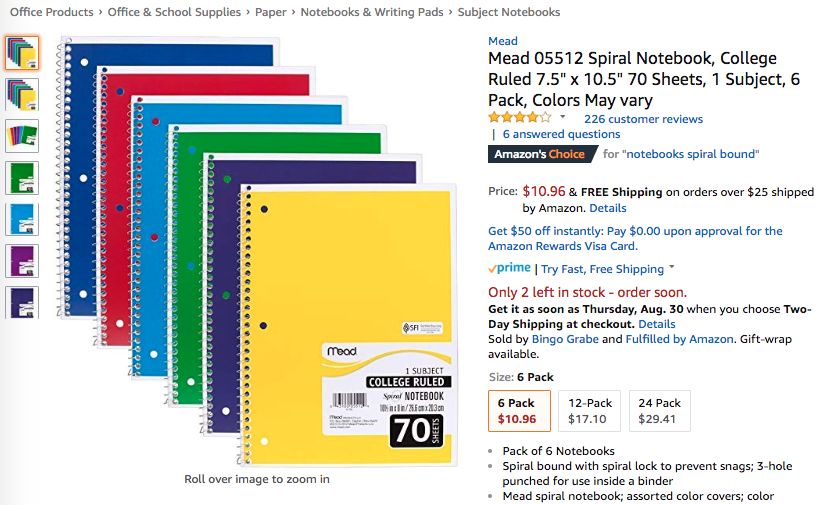Image resolution: width=825 pixels, height=505 pixels.
Task: Expand the star rating dropdown arrow
Action: coord(563,118)
